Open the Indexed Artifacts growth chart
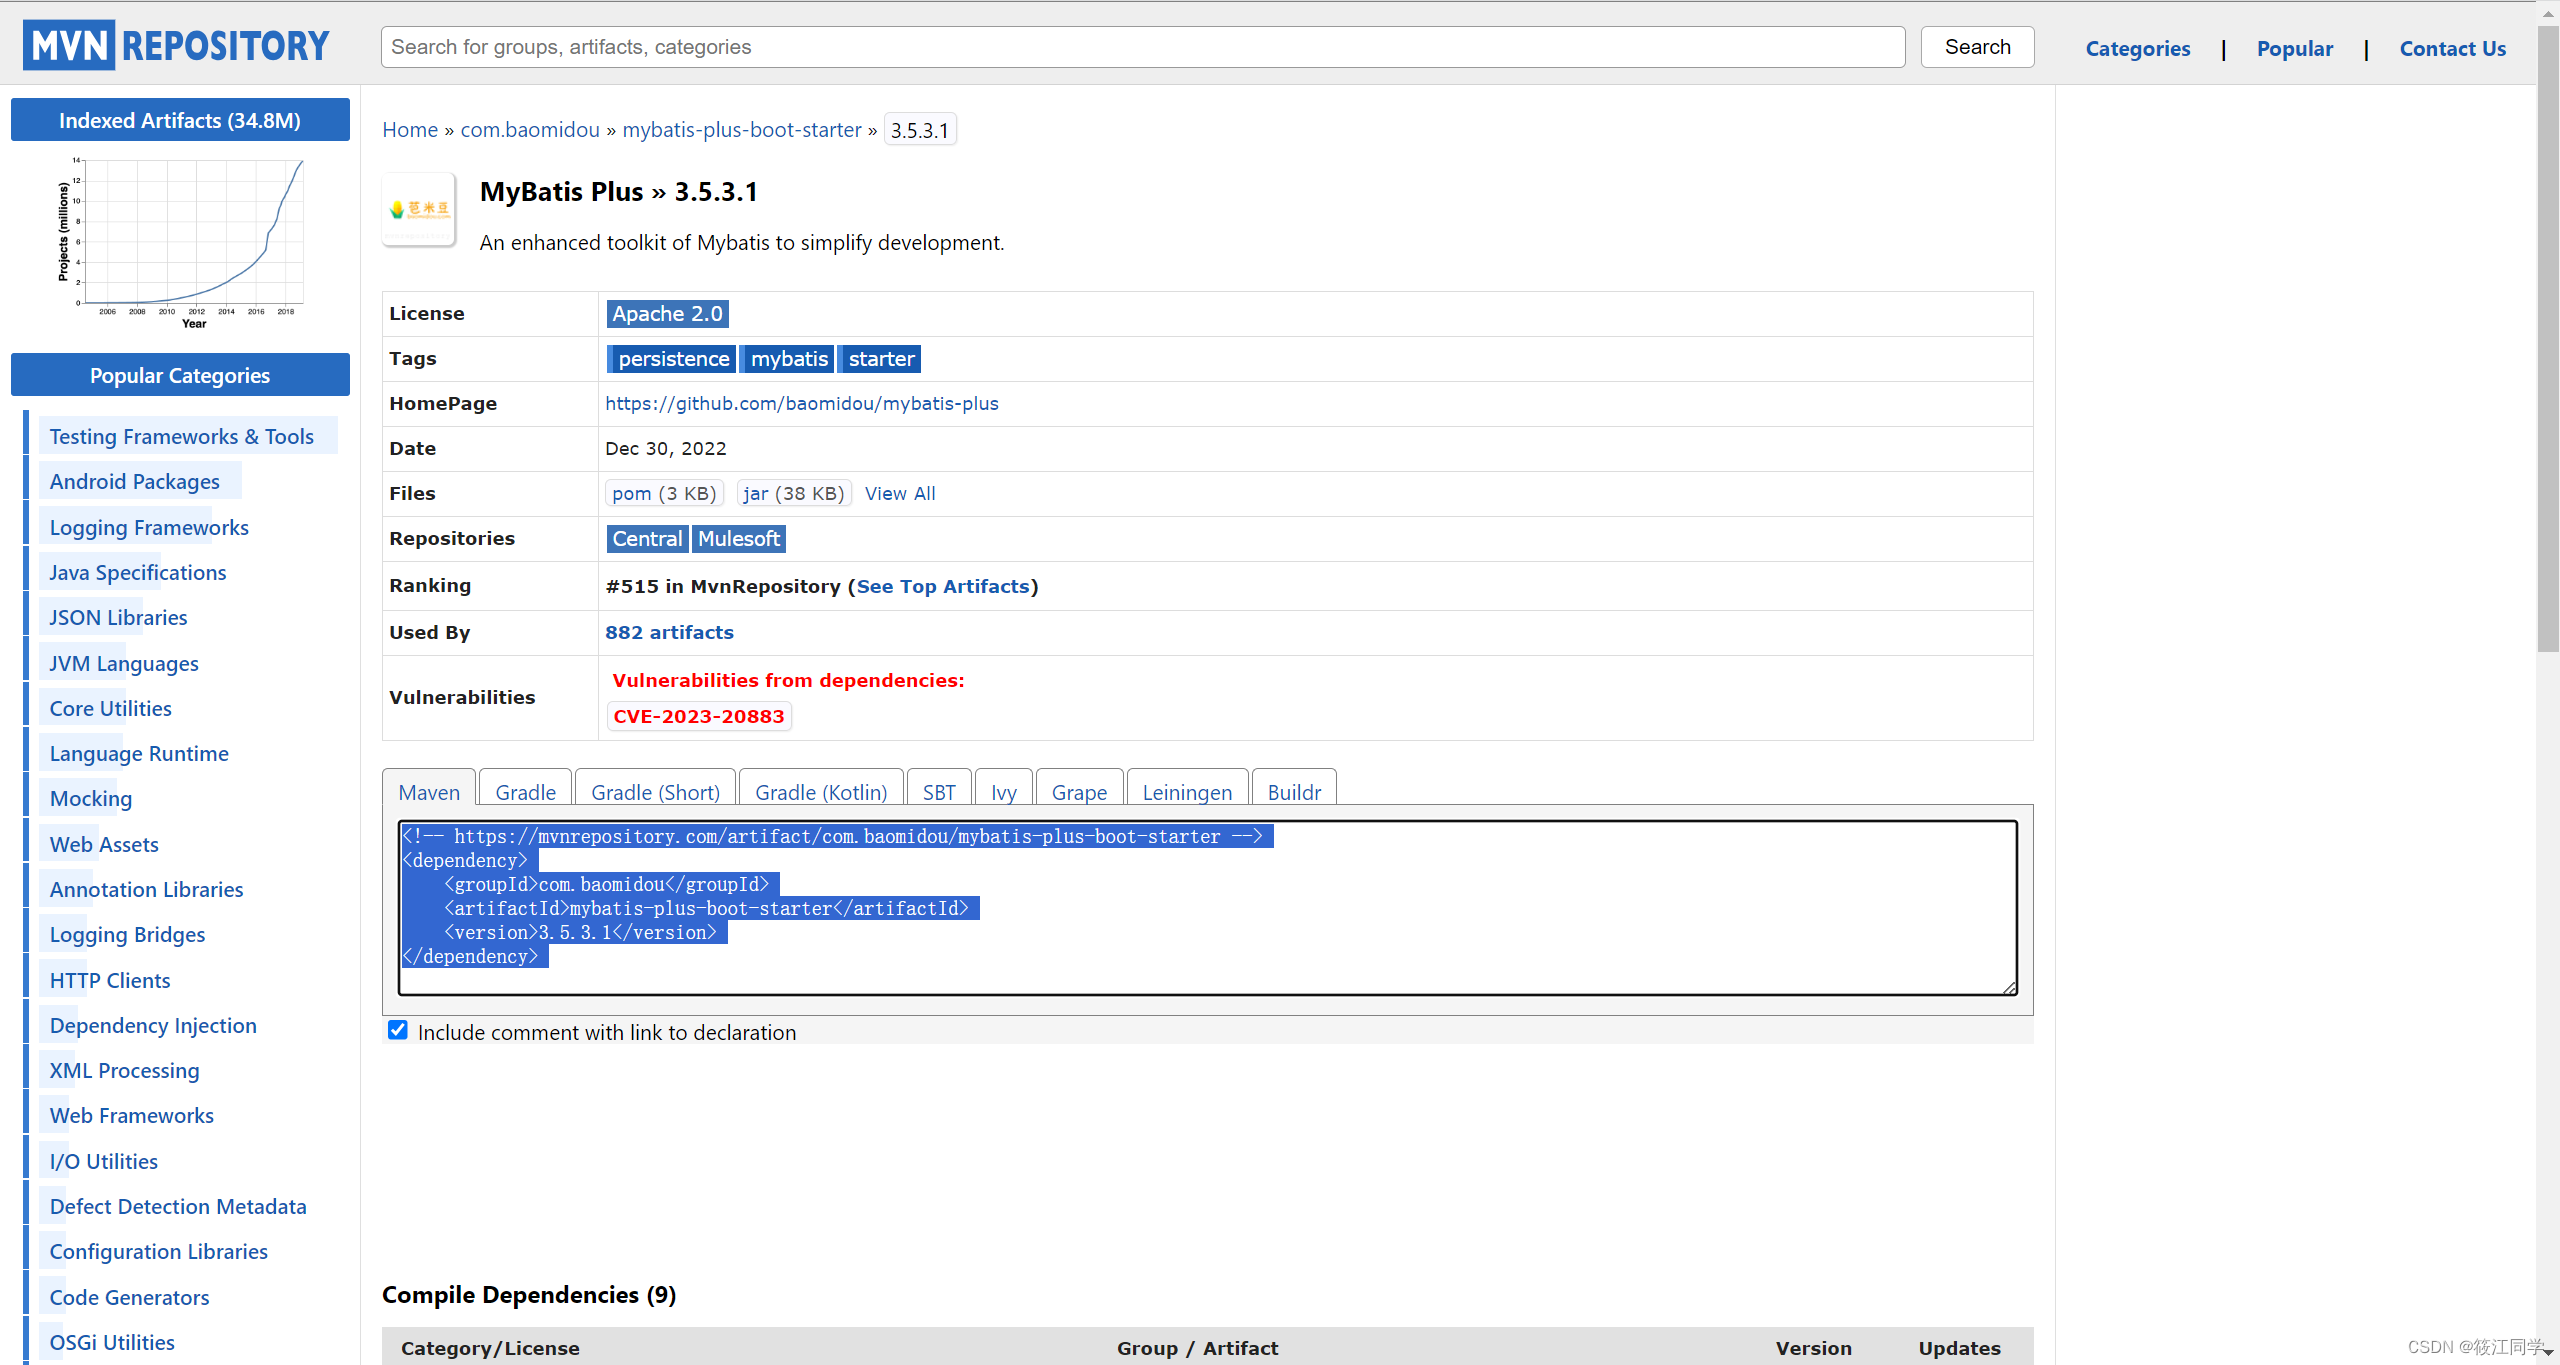Viewport: 2560px width, 1365px height. (180, 243)
